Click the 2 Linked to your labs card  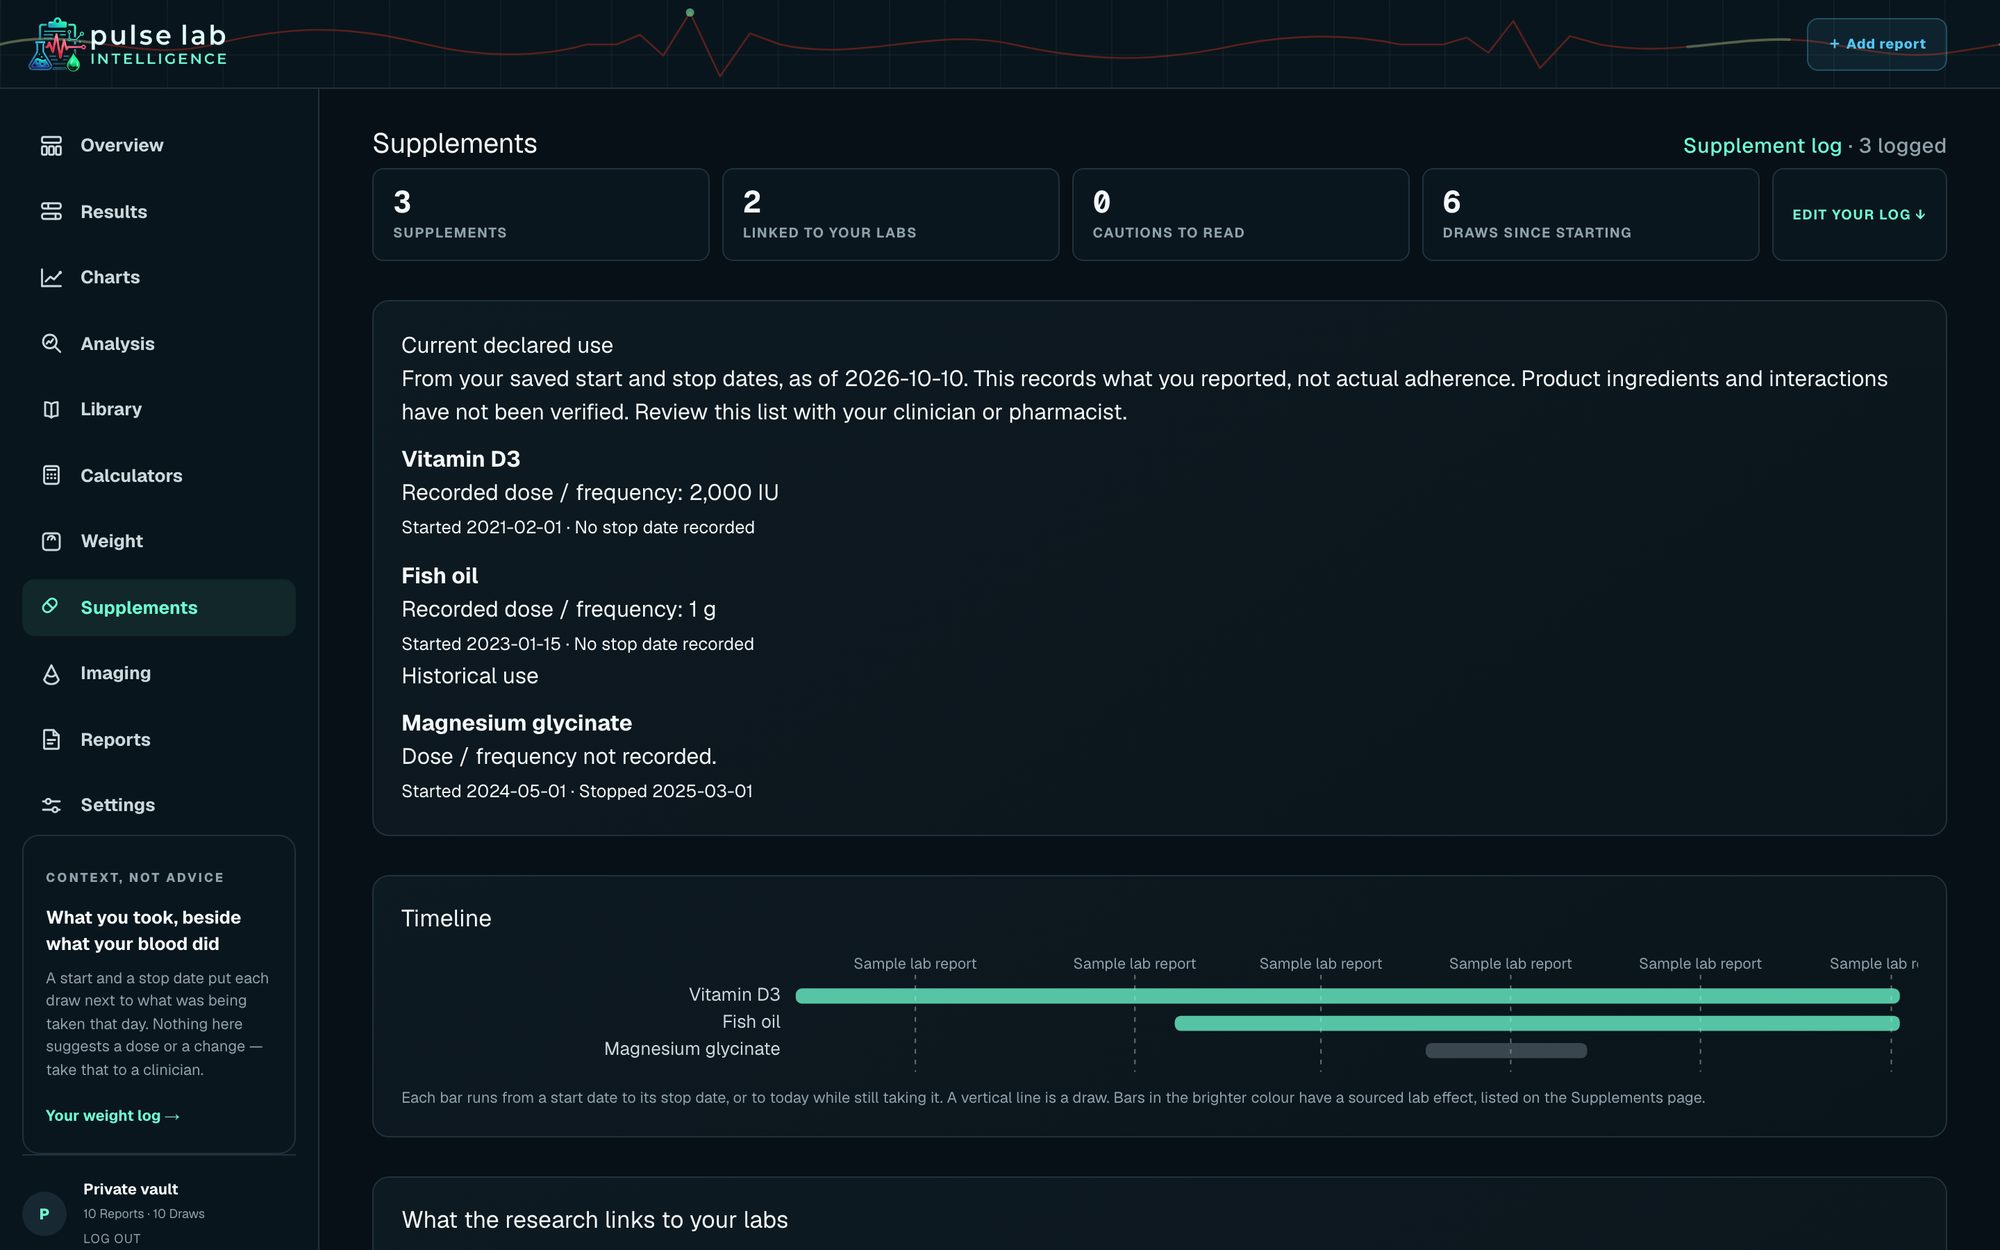coord(891,214)
